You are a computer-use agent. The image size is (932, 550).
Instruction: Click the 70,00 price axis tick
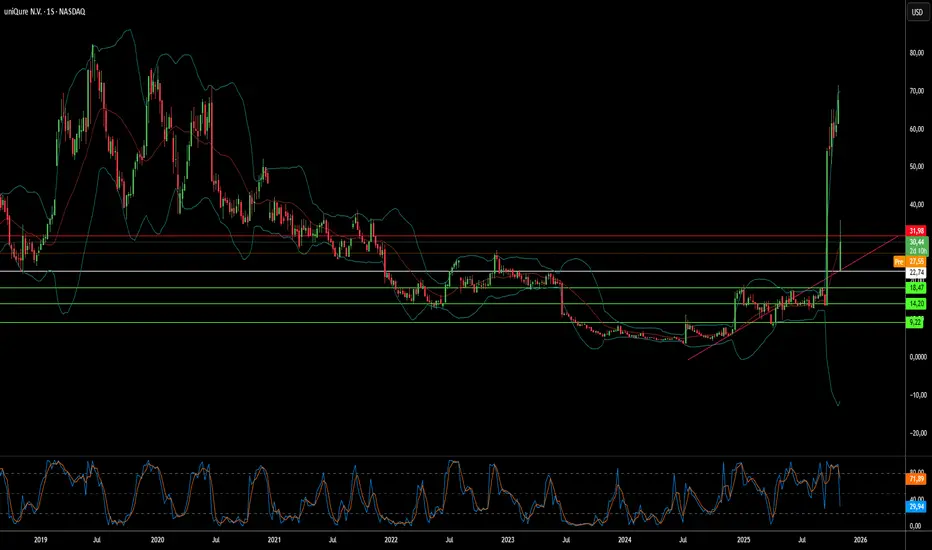(917, 91)
